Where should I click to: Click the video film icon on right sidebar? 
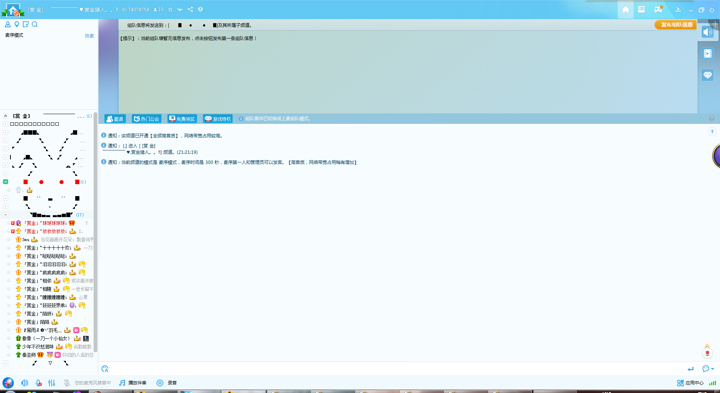708,53
